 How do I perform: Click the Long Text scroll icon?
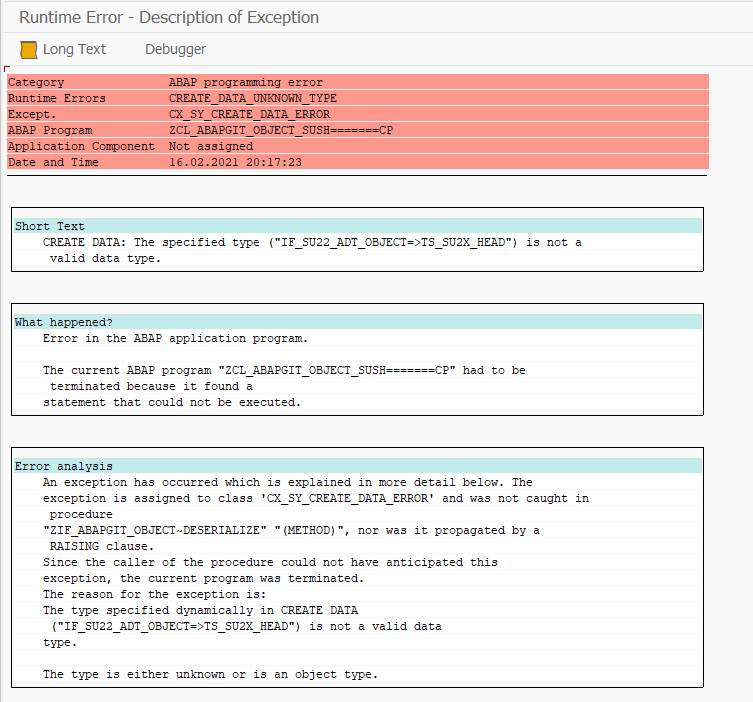coord(28,49)
